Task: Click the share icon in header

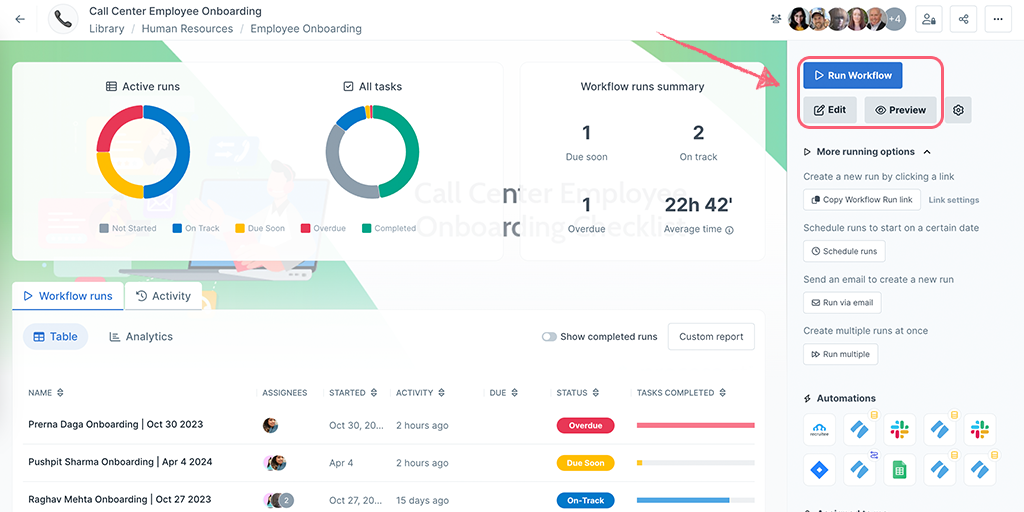Action: (964, 19)
